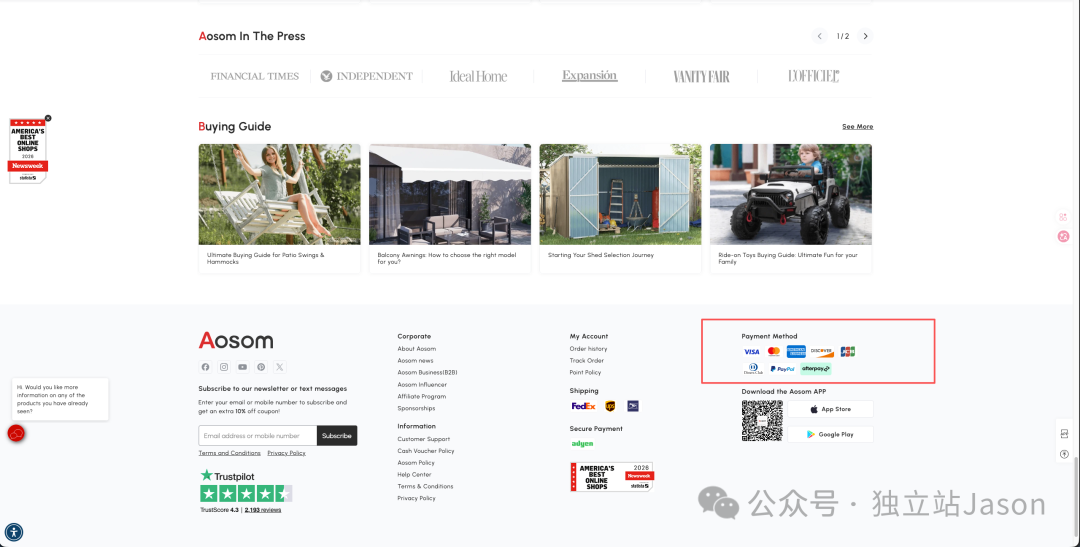Open Aosom Policy link

click(x=416, y=463)
